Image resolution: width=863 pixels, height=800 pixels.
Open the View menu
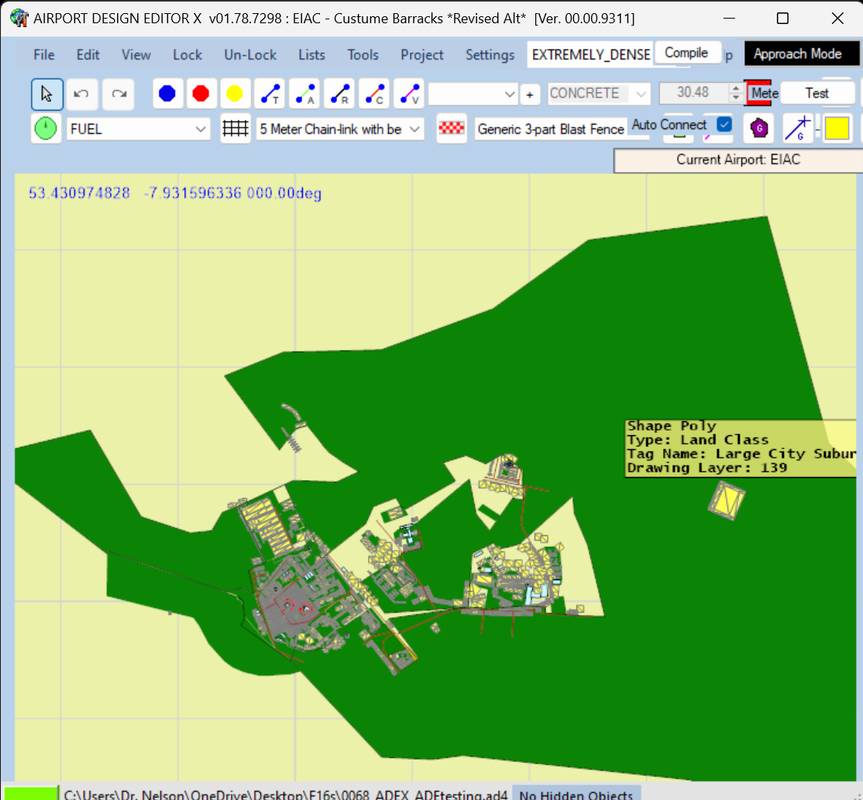coord(136,55)
